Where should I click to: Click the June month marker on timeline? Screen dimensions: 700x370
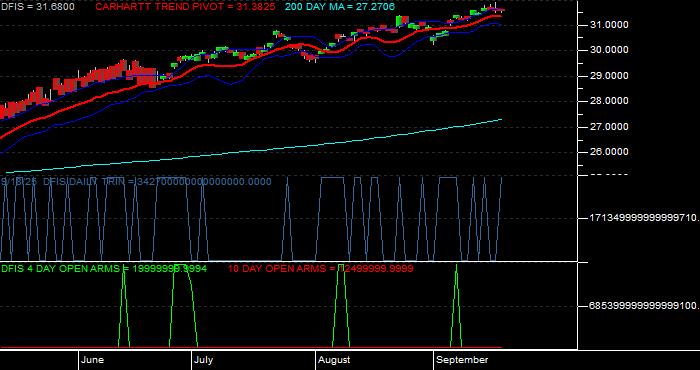(93, 360)
